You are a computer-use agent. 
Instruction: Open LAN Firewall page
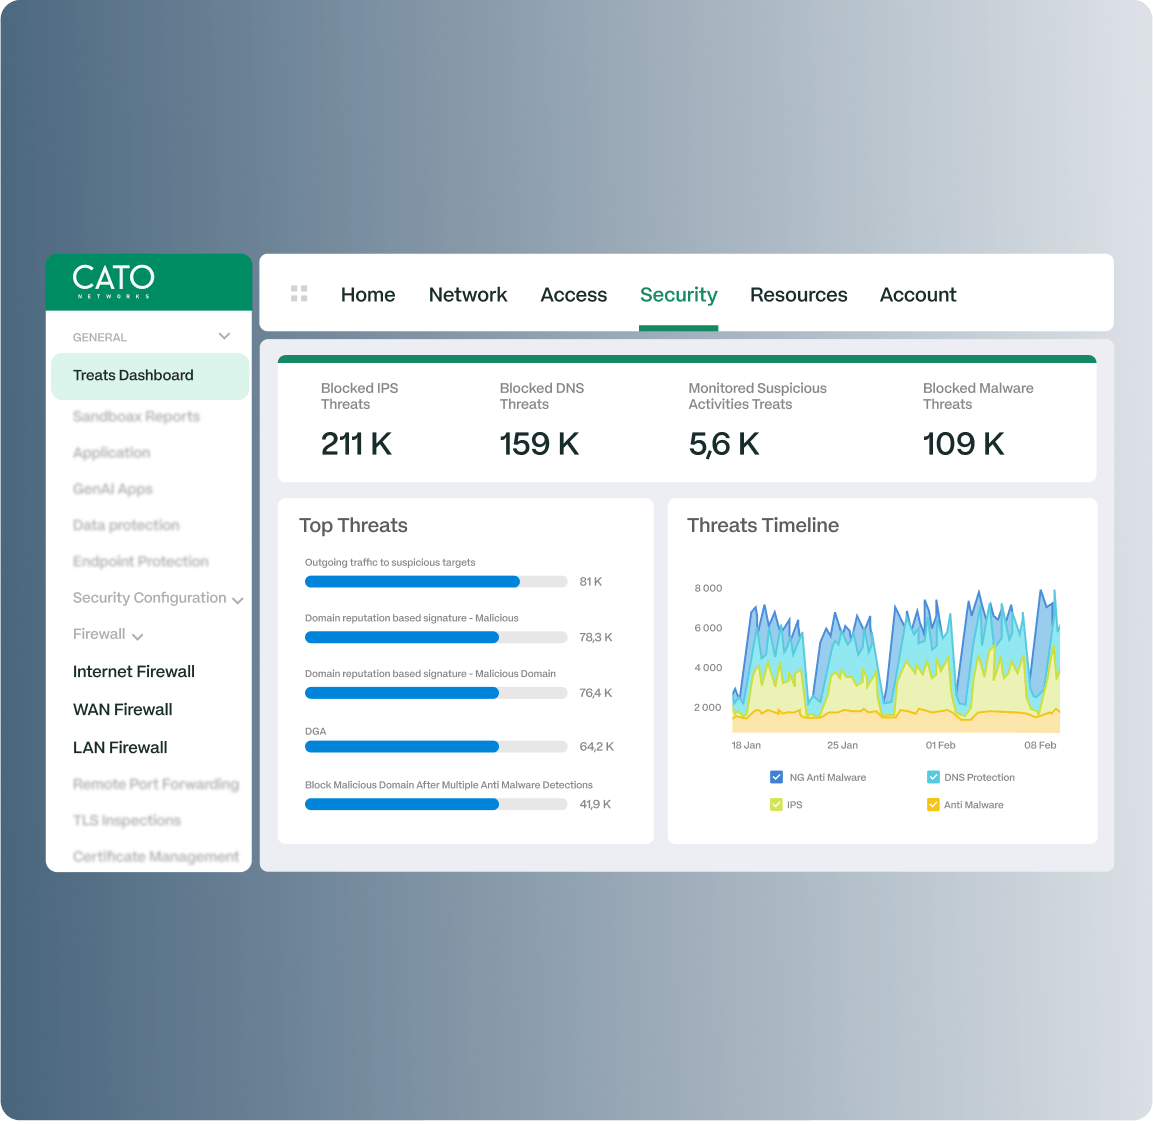[x=120, y=748]
